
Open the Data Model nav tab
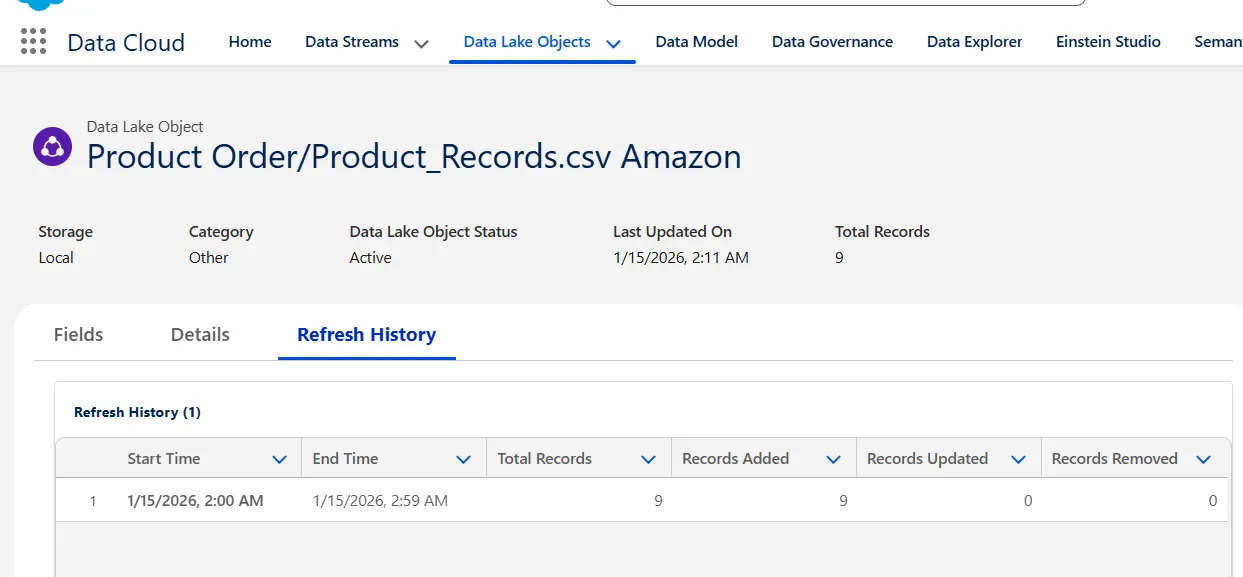(x=696, y=42)
